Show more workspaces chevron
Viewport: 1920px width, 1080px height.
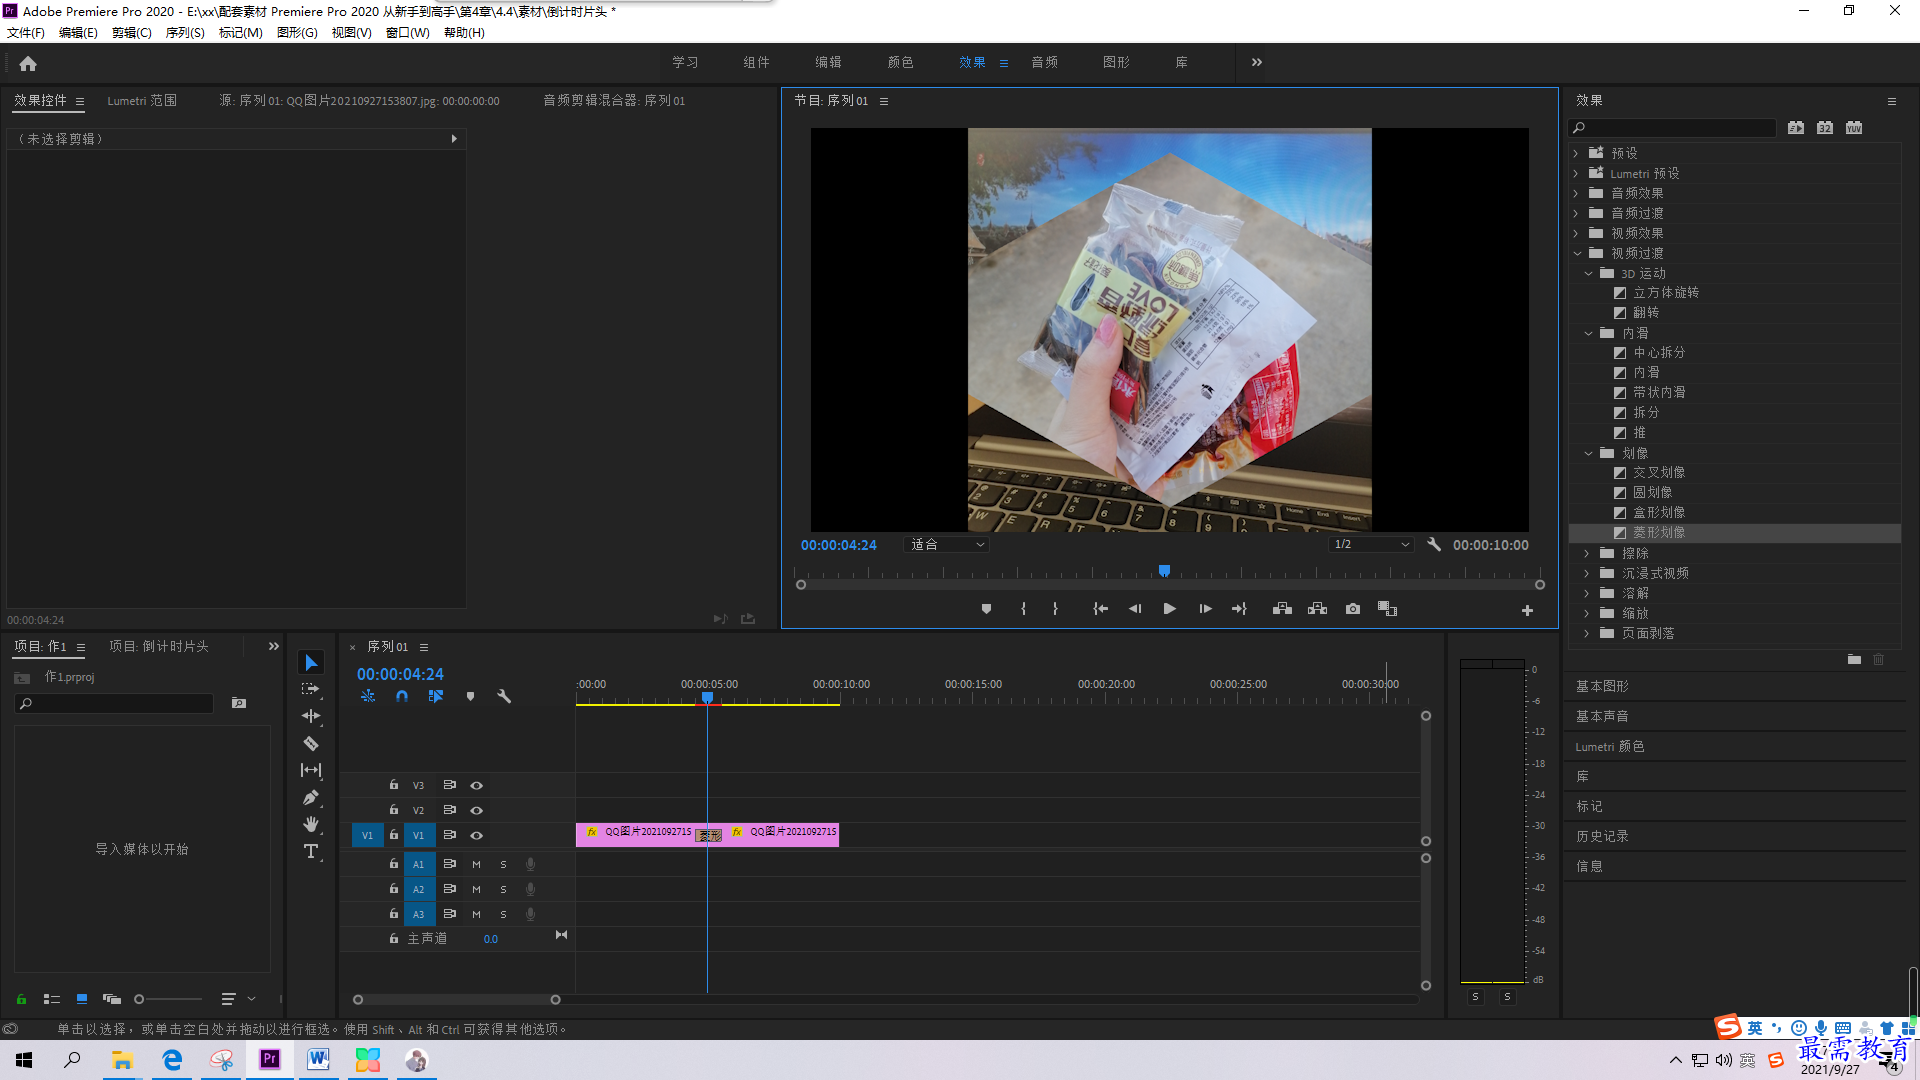tap(1257, 62)
